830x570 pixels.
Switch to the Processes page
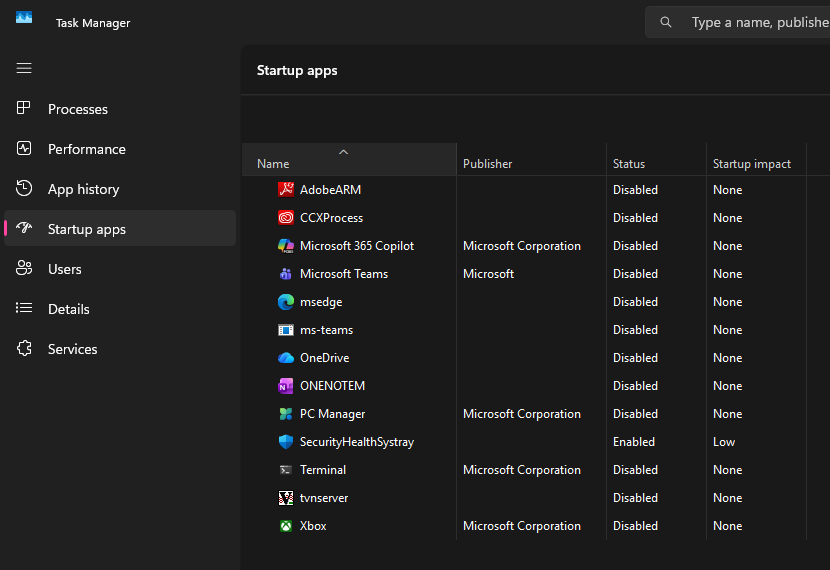(78, 109)
